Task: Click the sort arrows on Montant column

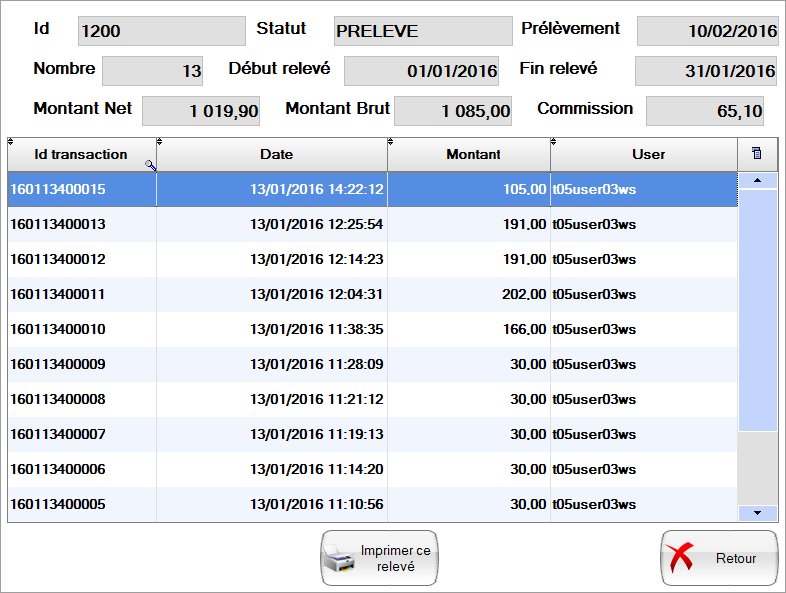Action: coord(391,142)
